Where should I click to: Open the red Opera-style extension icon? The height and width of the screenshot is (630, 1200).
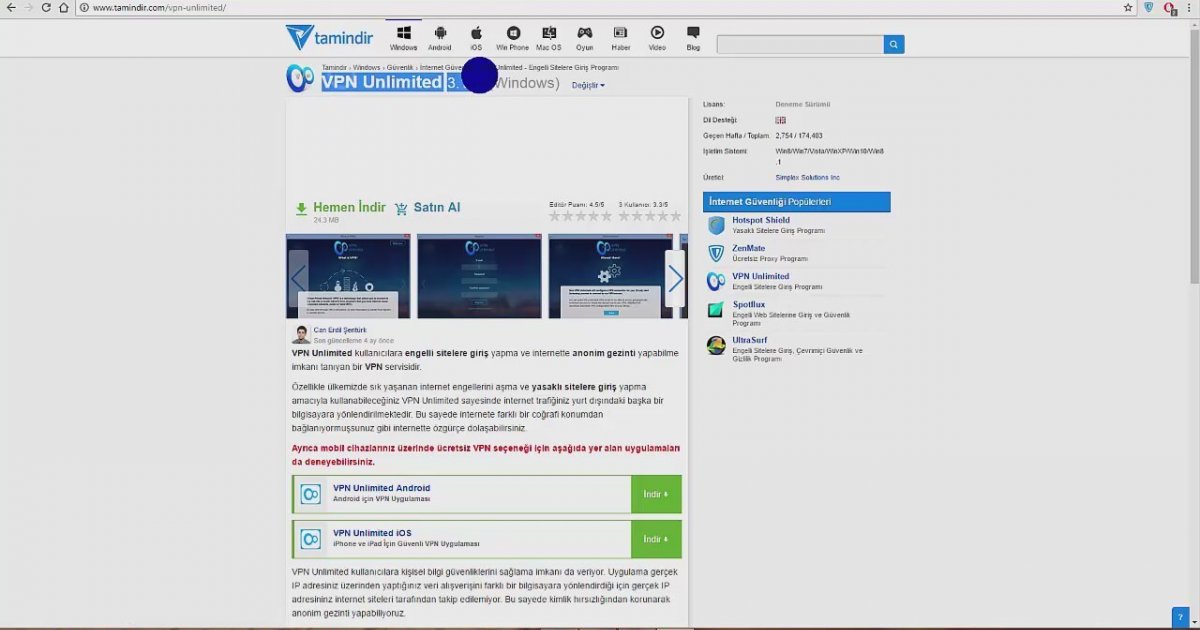[1169, 8]
